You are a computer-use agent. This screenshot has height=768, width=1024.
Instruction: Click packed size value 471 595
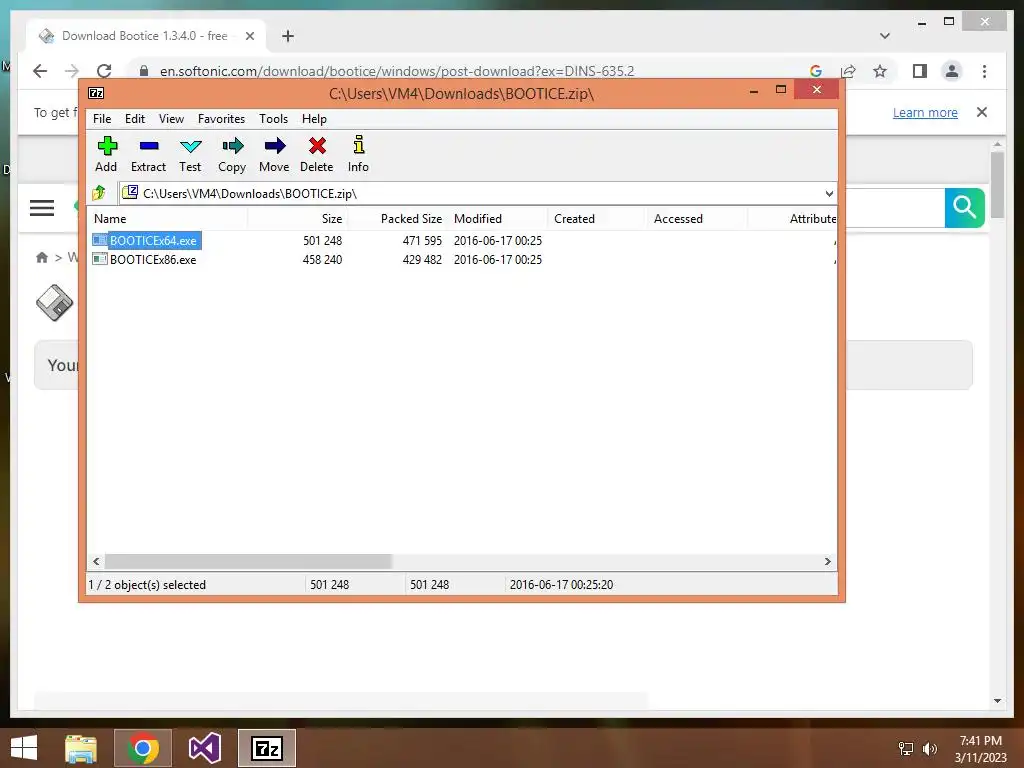[422, 240]
